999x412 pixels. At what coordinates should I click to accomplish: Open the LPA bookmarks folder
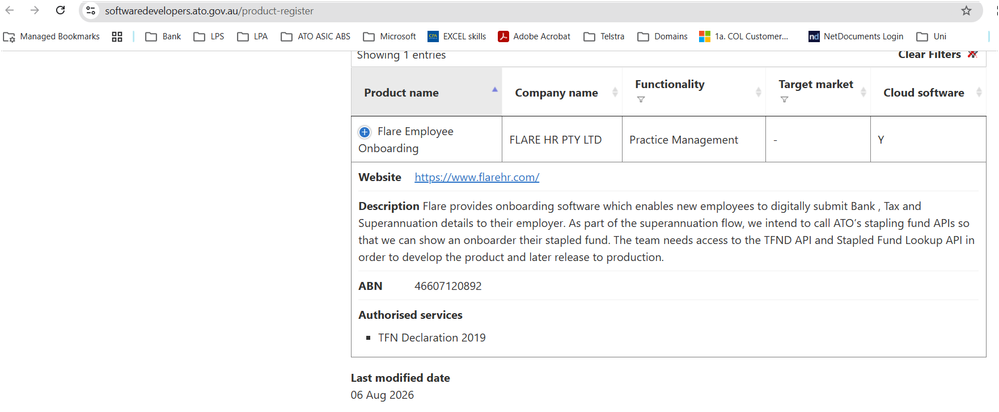252,36
